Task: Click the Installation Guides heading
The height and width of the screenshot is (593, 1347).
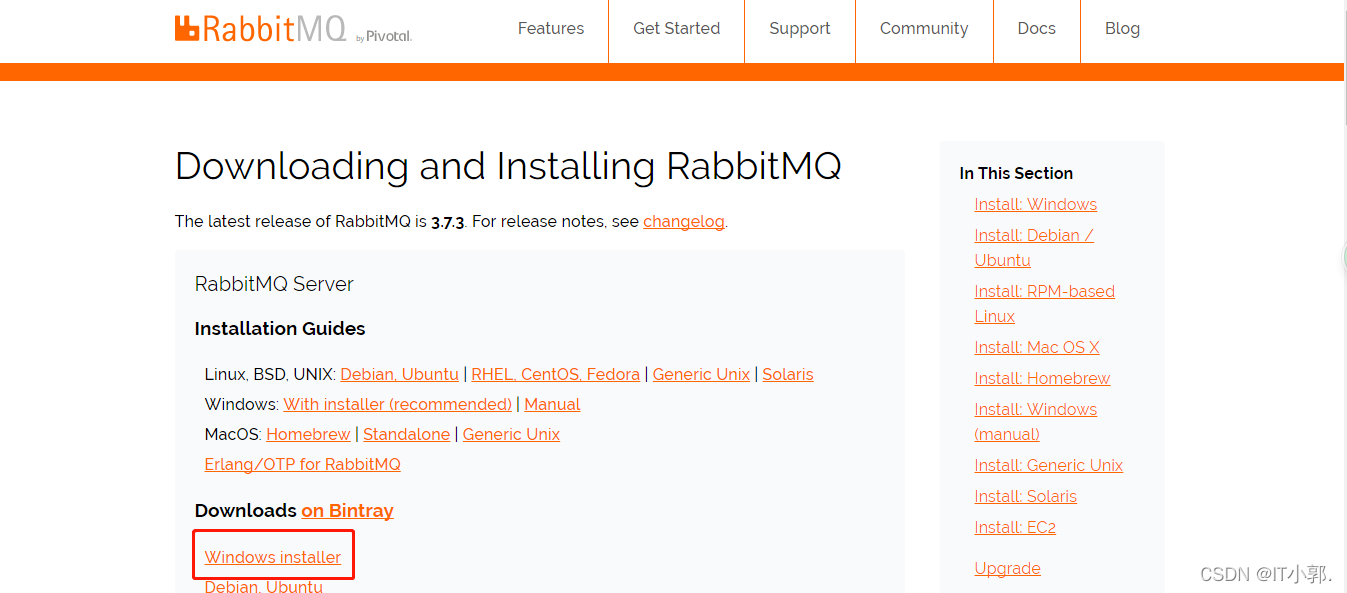Action: tap(280, 328)
